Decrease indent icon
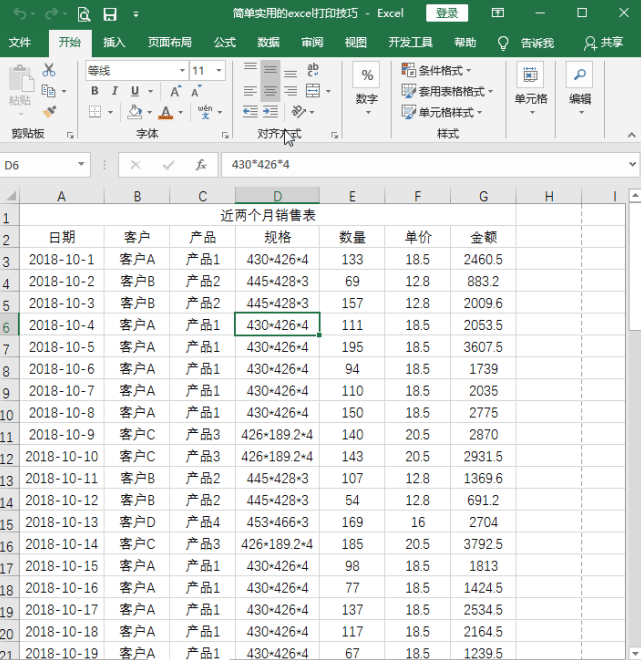The image size is (641, 660). click(250, 112)
